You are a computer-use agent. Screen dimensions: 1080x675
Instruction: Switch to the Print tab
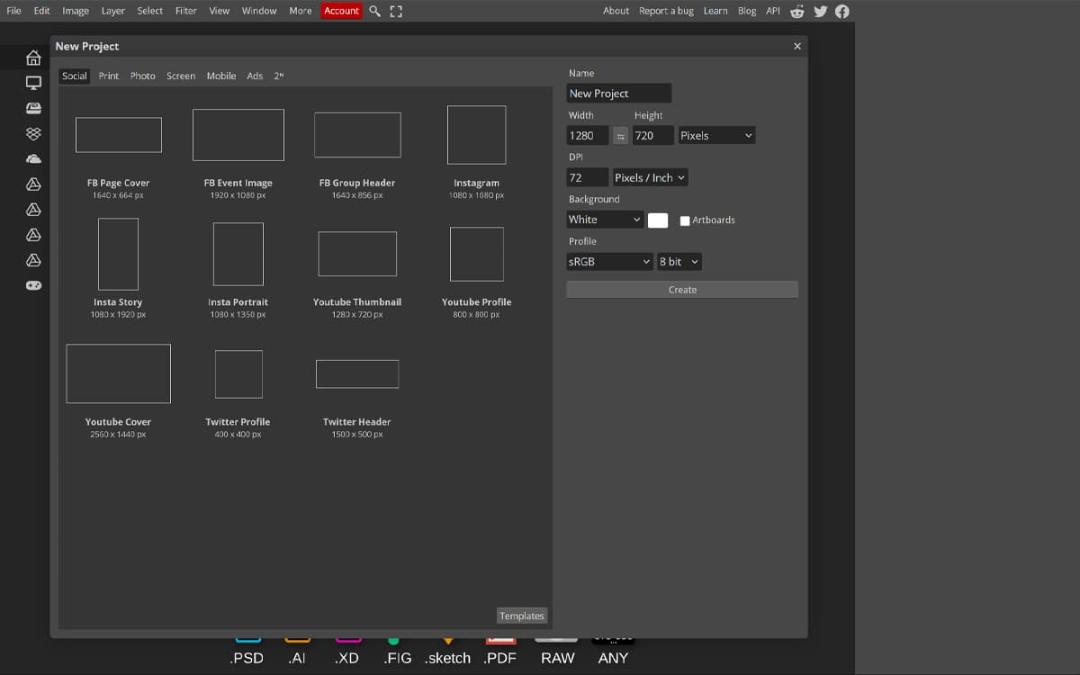[x=108, y=76]
